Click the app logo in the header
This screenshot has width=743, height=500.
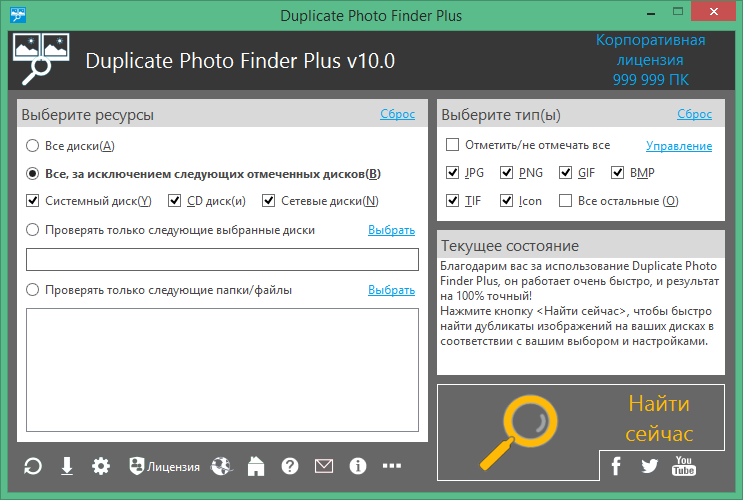tap(41, 59)
